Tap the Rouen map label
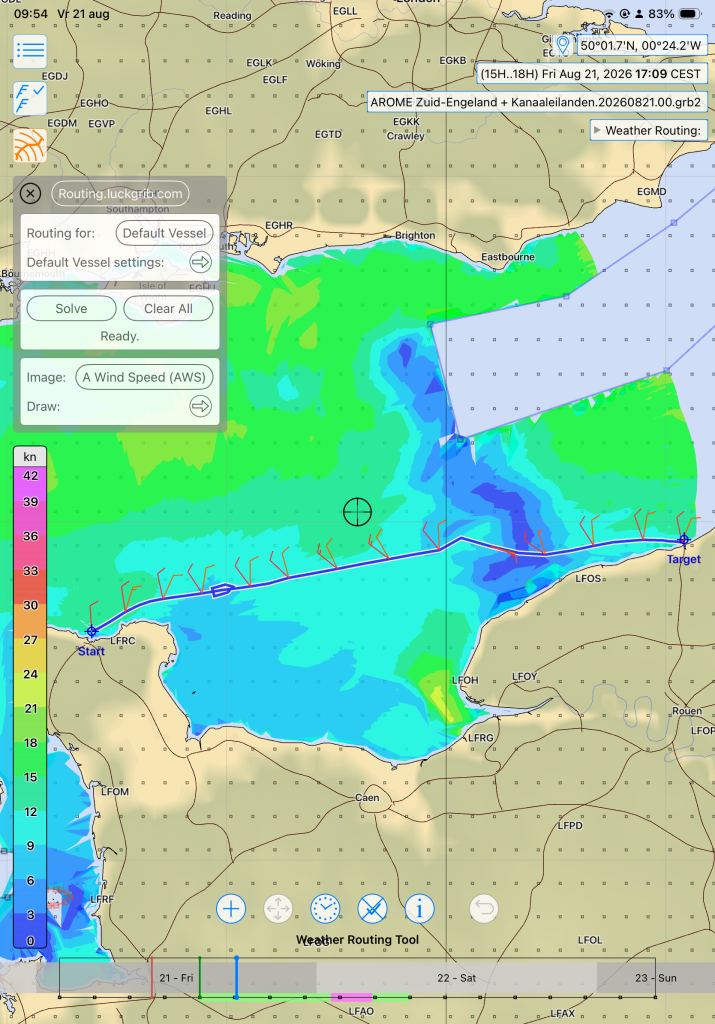The width and height of the screenshot is (715, 1024). coord(687,711)
